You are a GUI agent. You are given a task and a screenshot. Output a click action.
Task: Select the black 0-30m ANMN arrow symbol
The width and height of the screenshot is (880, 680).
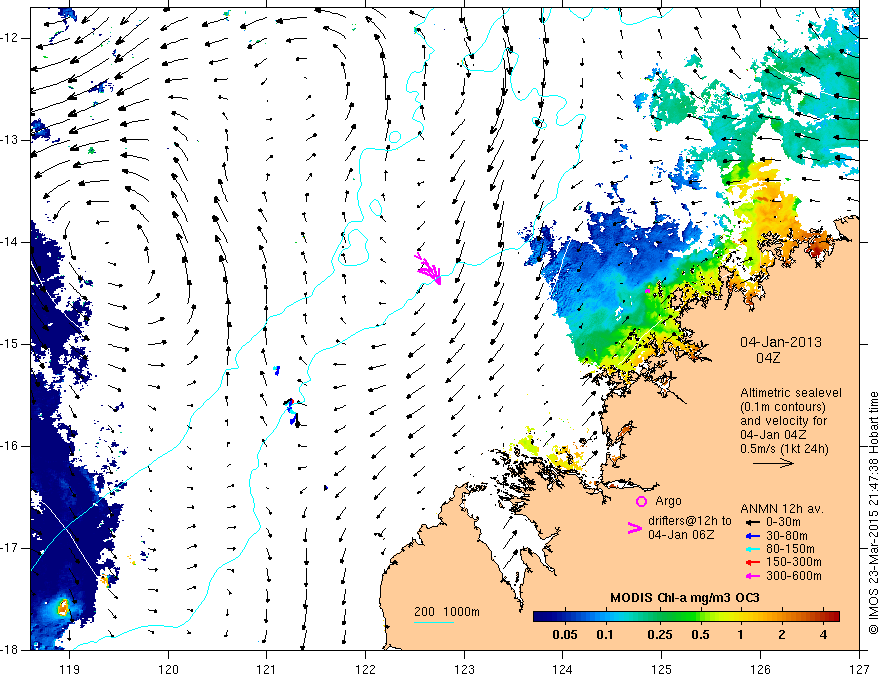[752, 522]
